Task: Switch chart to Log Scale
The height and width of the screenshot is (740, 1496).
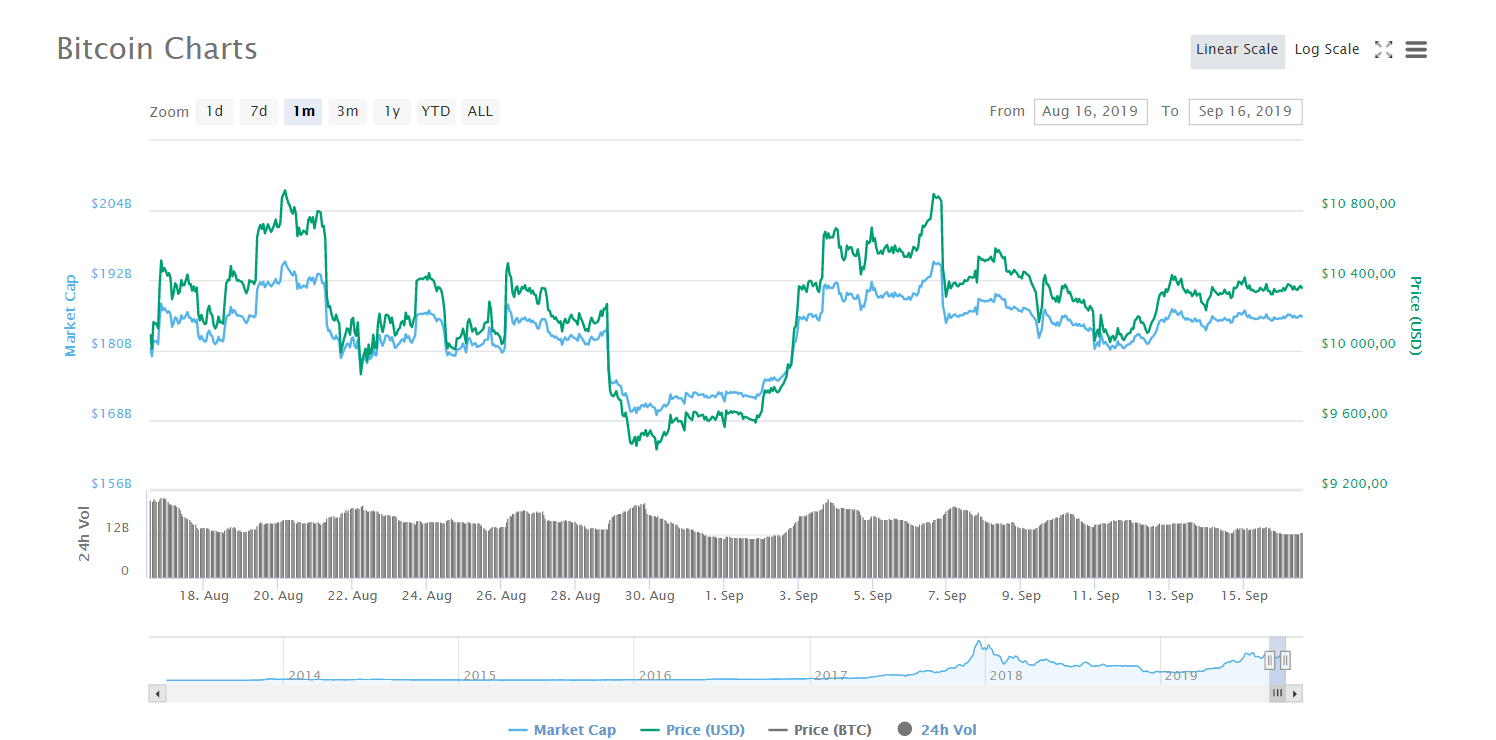Action: point(1327,50)
